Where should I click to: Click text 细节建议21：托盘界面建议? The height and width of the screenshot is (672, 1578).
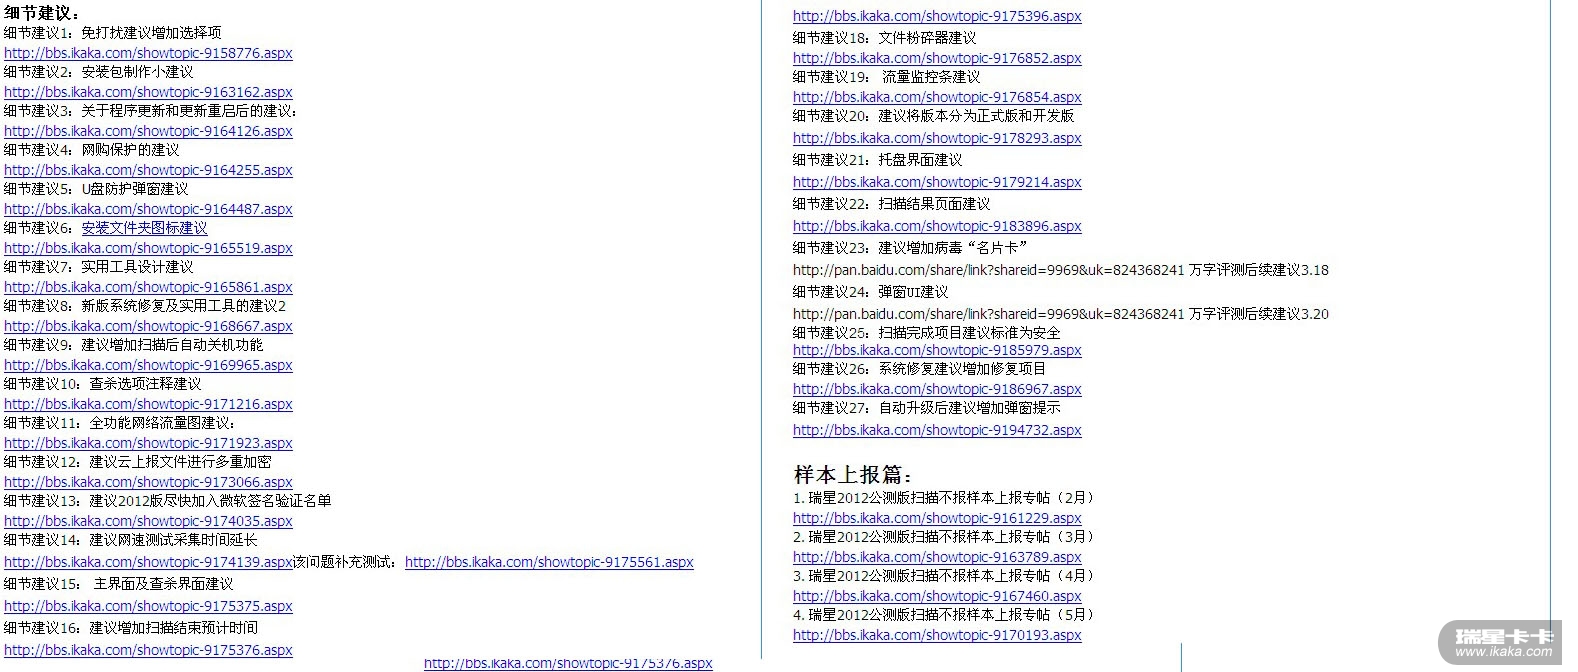click(878, 160)
